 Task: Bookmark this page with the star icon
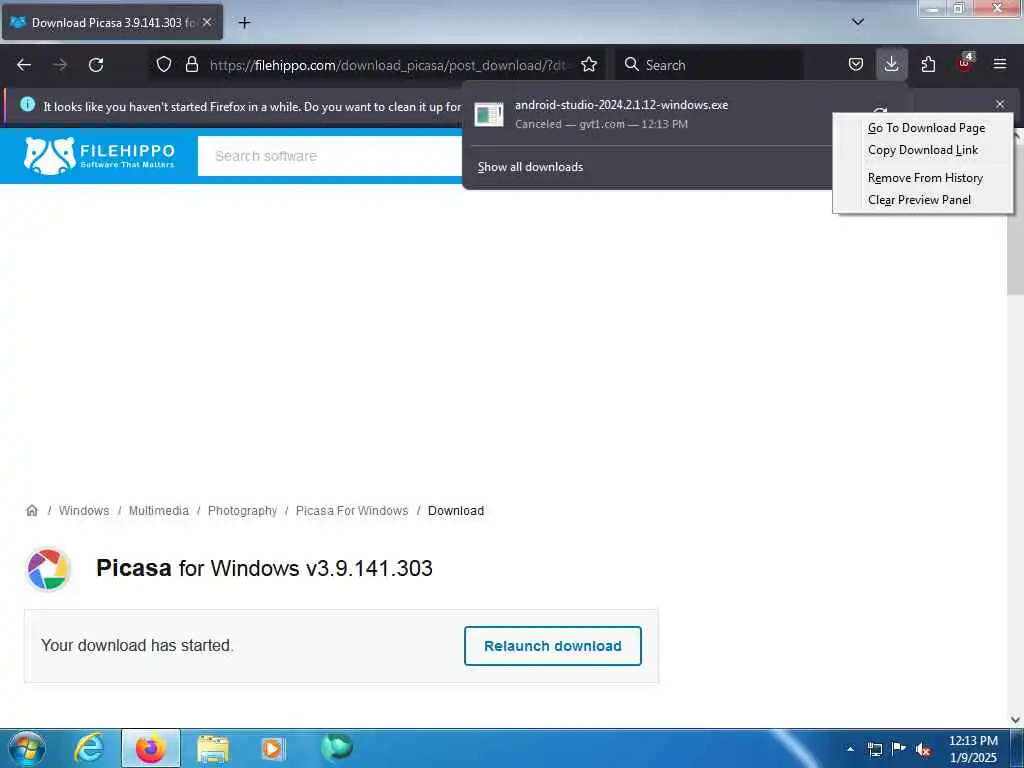(x=589, y=65)
